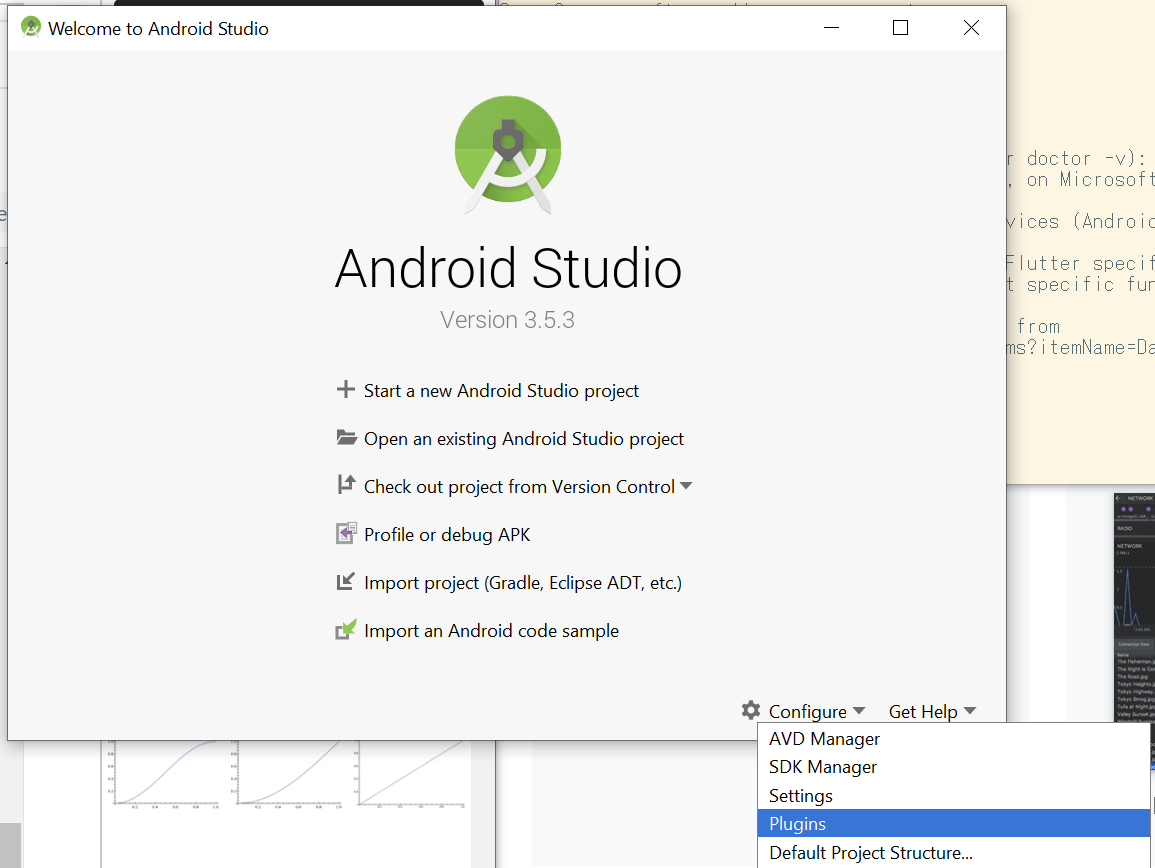Open SDK Manager from Configure menu

pos(954,767)
